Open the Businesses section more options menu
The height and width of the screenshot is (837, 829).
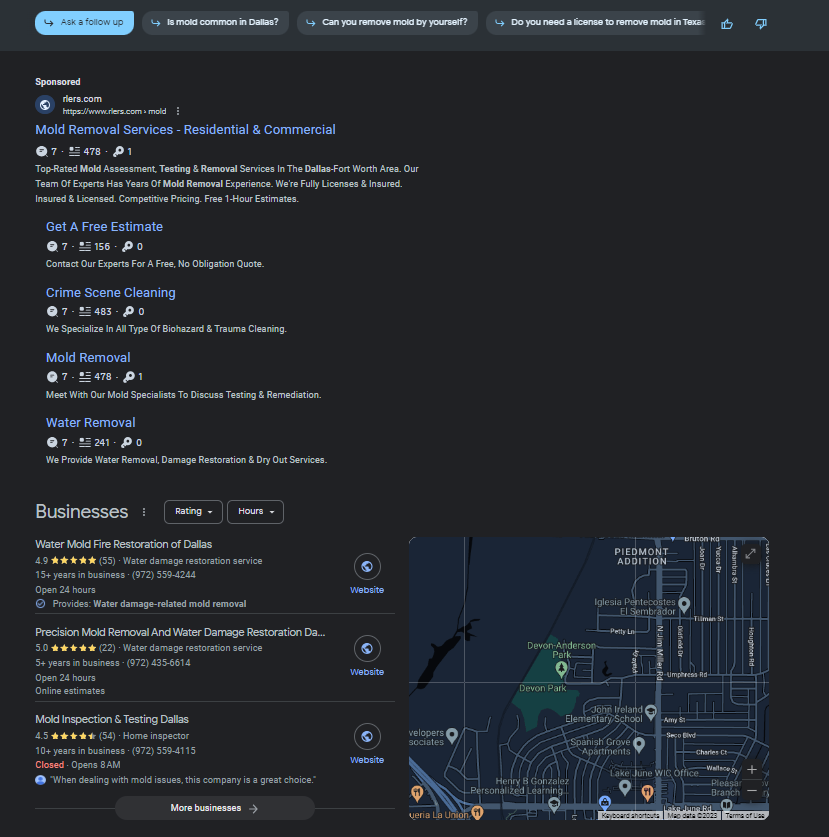[144, 512]
